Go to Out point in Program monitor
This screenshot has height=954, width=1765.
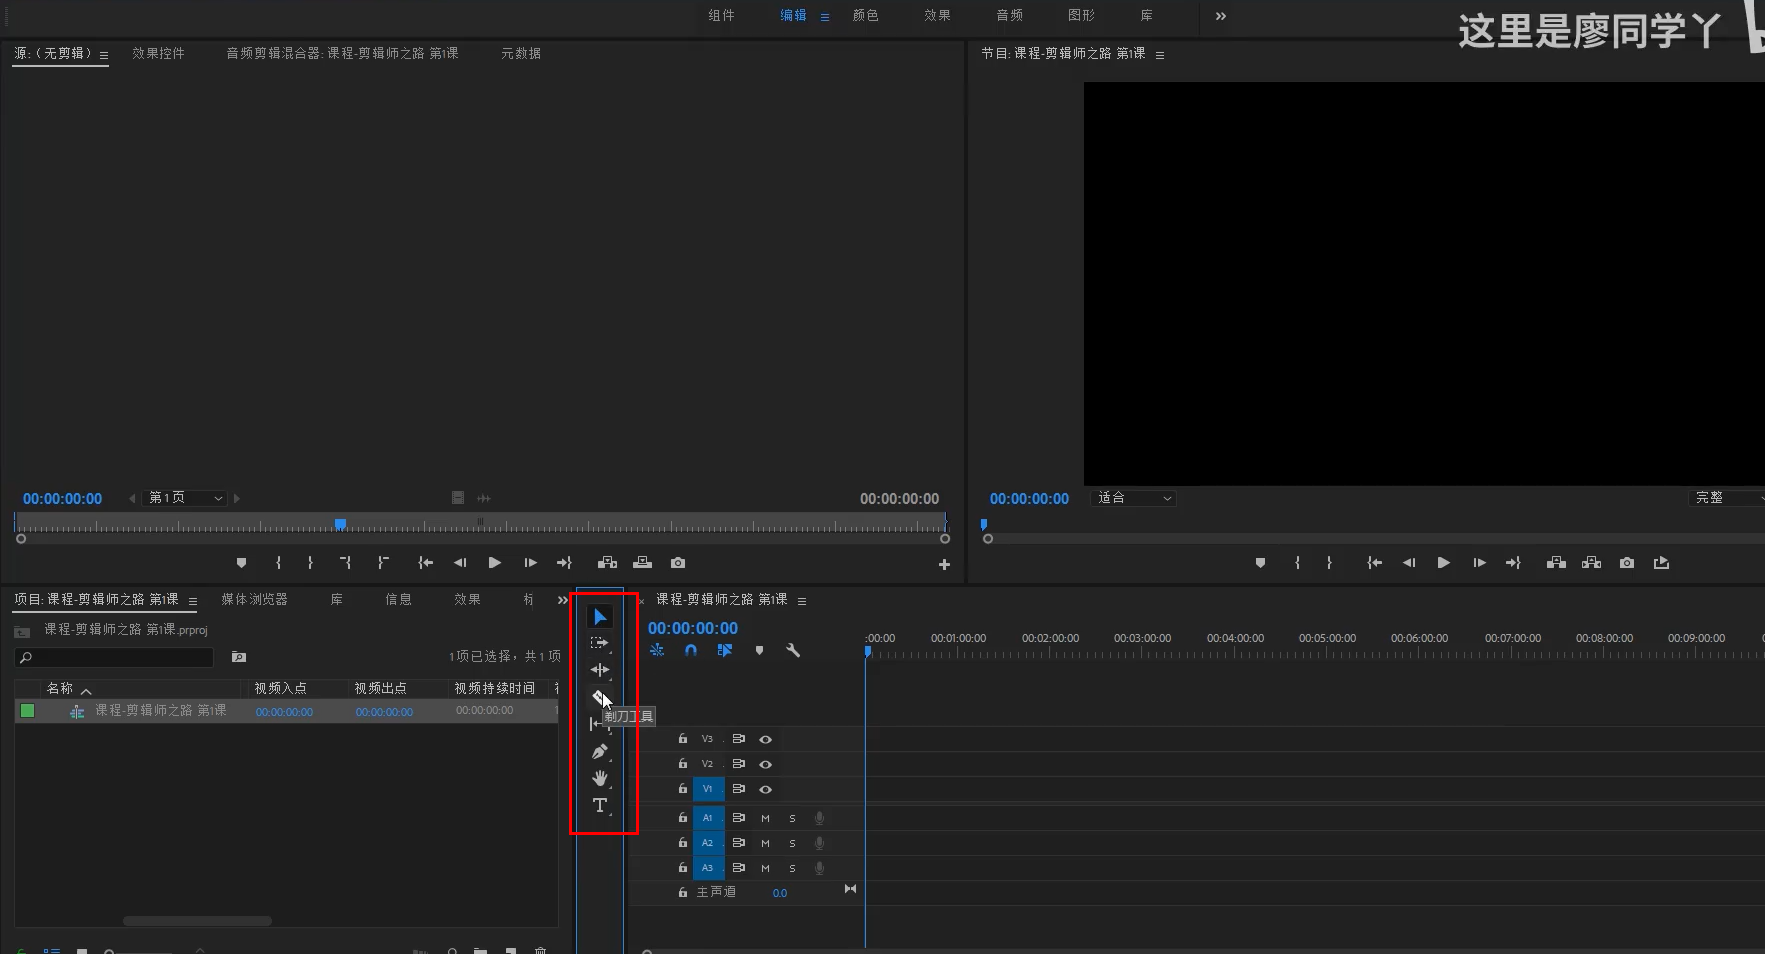(x=1513, y=563)
